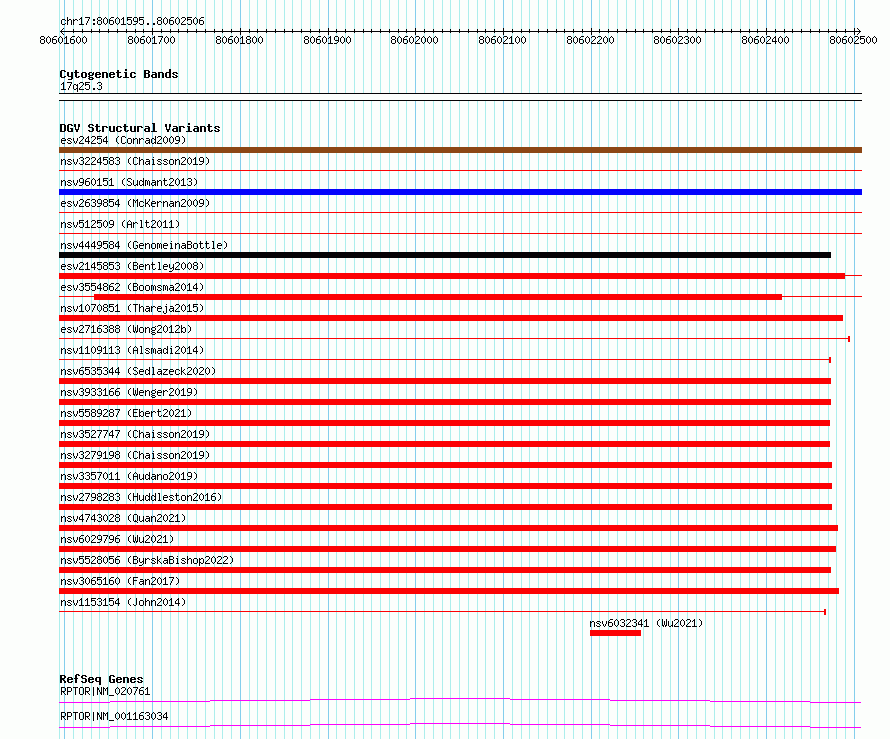890x739 pixels.
Task: Select the blue nsv960151 variant bar
Action: coord(460,192)
